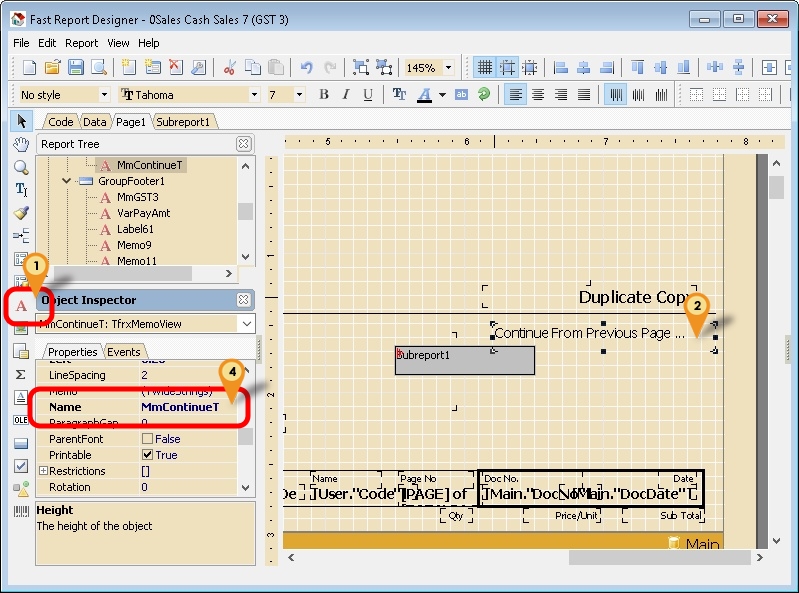Viewport: 799px width, 593px height.
Task: Switch to the Events tab
Action: pos(124,352)
